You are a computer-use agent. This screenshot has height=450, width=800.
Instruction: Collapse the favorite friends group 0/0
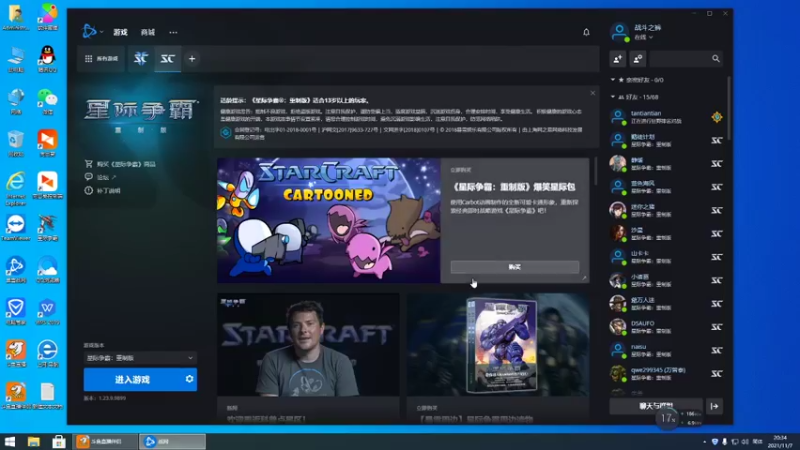pos(613,80)
